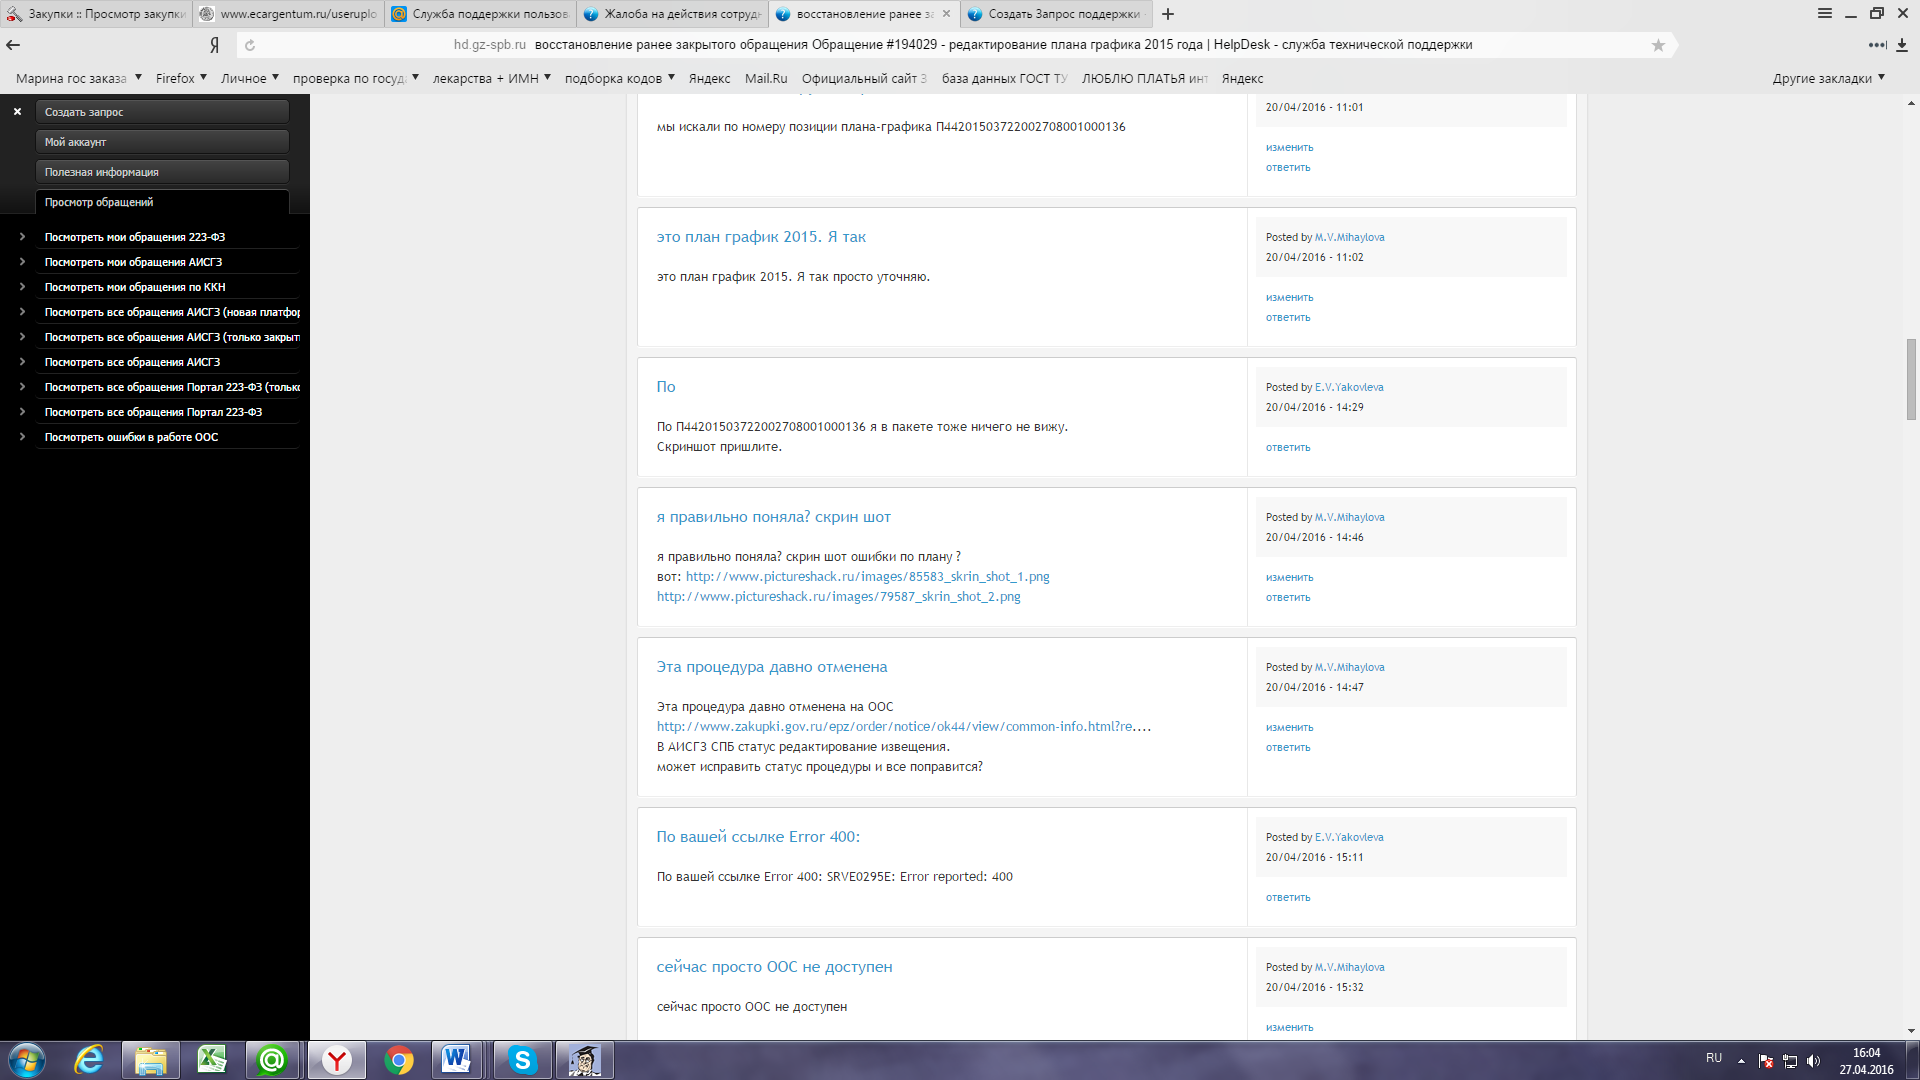Open File Explorer folder on taskbar
This screenshot has height=1080, width=1920.
[150, 1060]
